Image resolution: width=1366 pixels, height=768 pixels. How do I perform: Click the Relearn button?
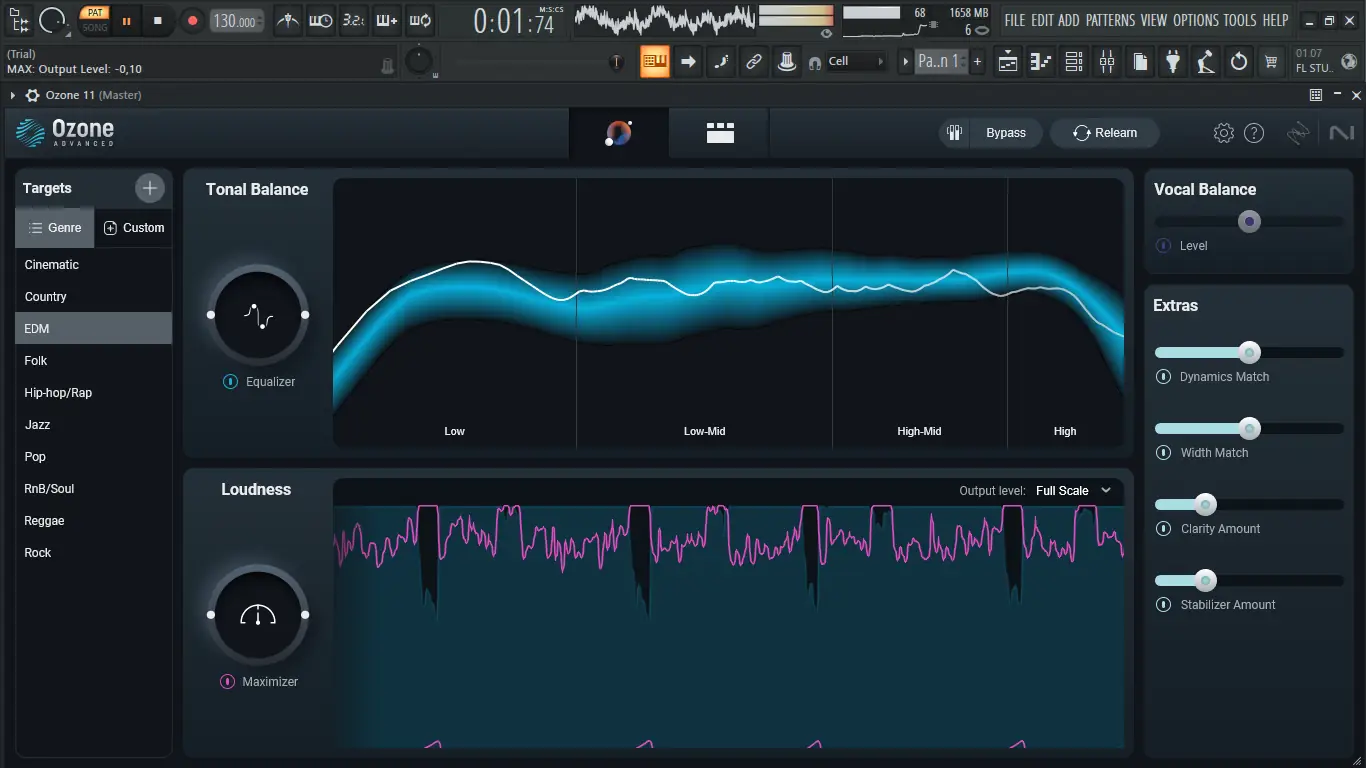pos(1105,133)
